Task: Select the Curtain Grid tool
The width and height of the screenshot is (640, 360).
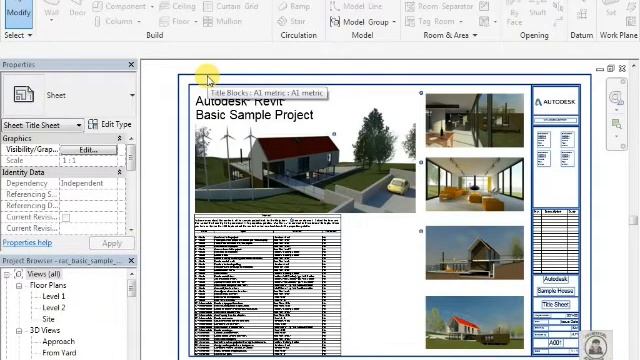Action: pyautogui.click(x=231, y=6)
